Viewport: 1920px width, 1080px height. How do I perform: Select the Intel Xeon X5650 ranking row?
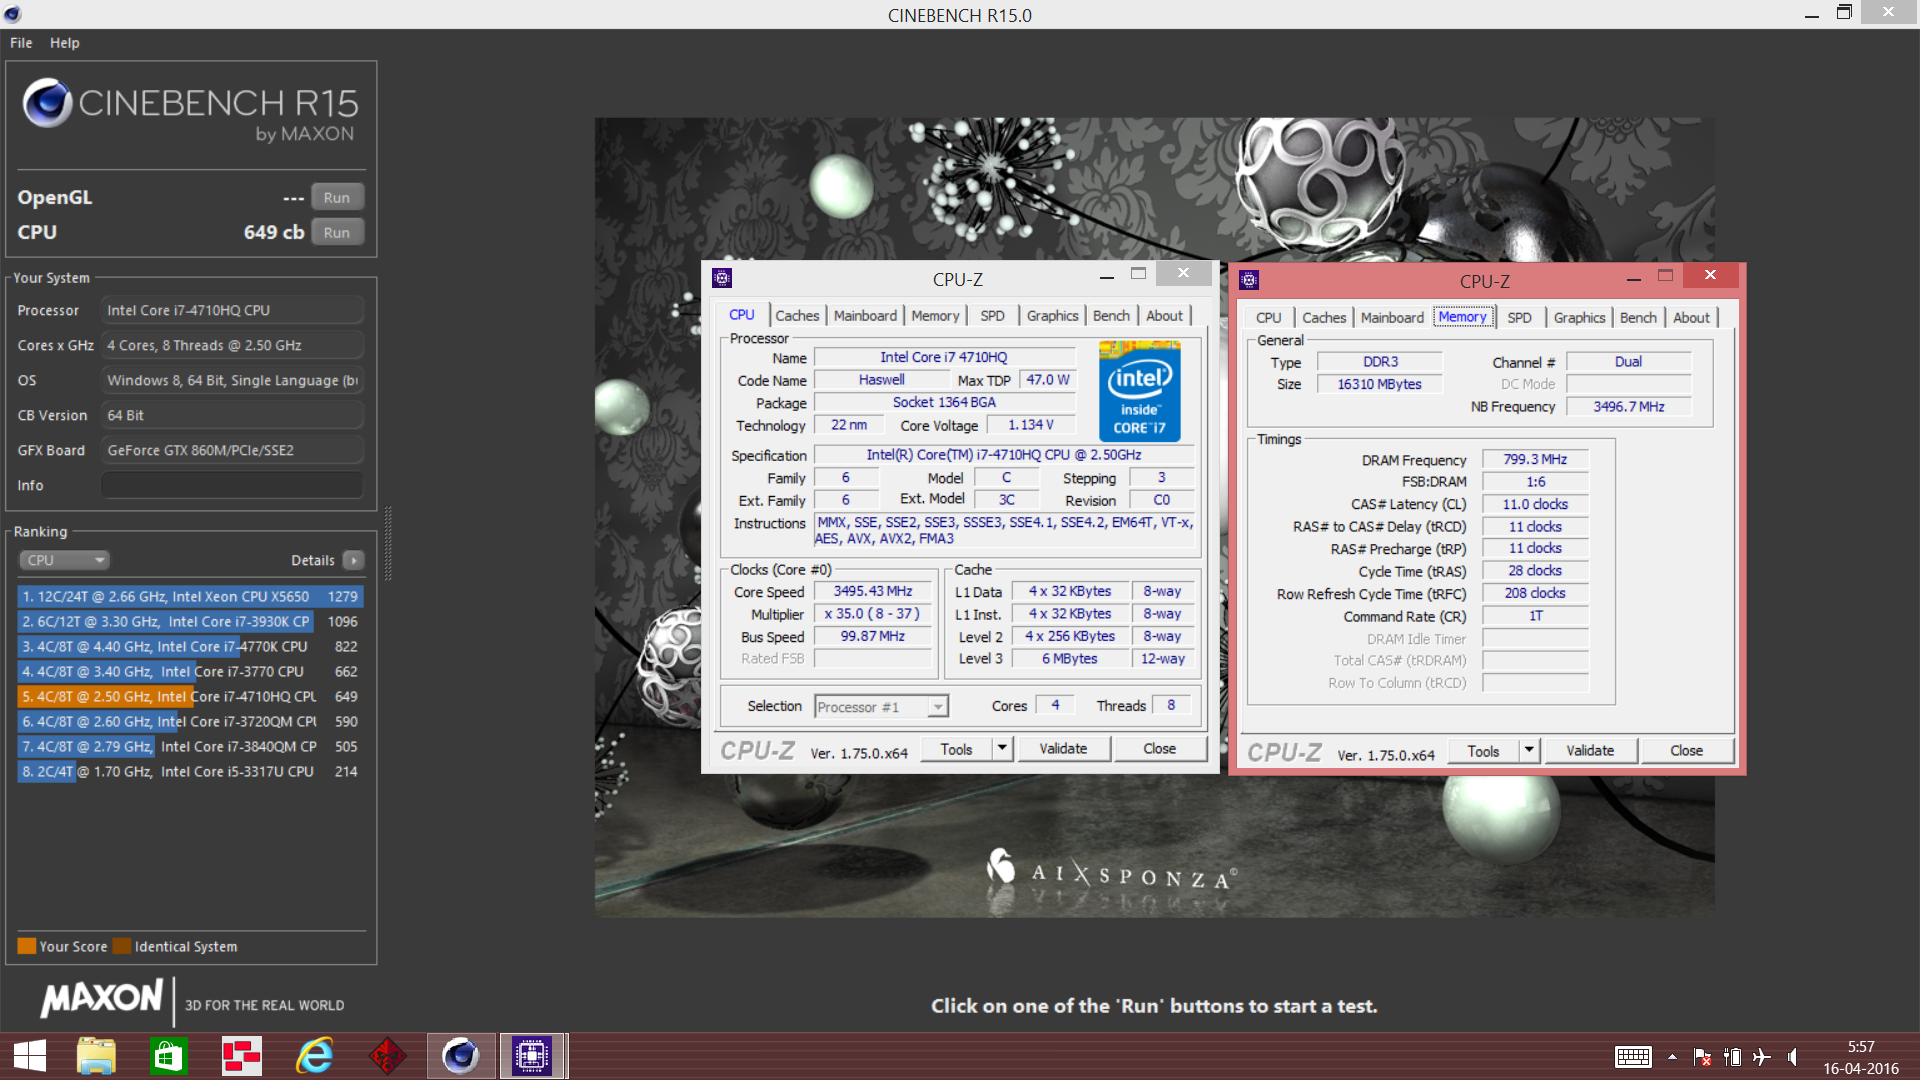pos(190,596)
